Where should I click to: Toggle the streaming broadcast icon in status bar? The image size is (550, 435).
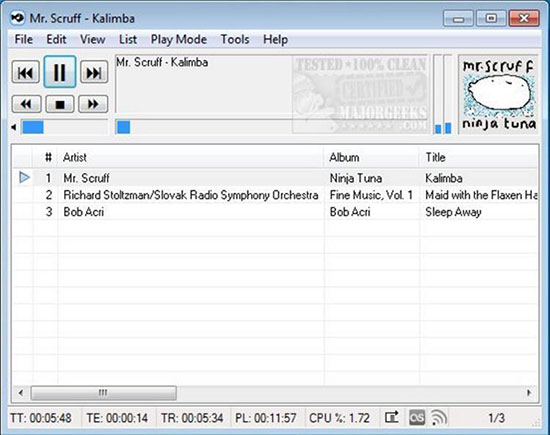439,417
